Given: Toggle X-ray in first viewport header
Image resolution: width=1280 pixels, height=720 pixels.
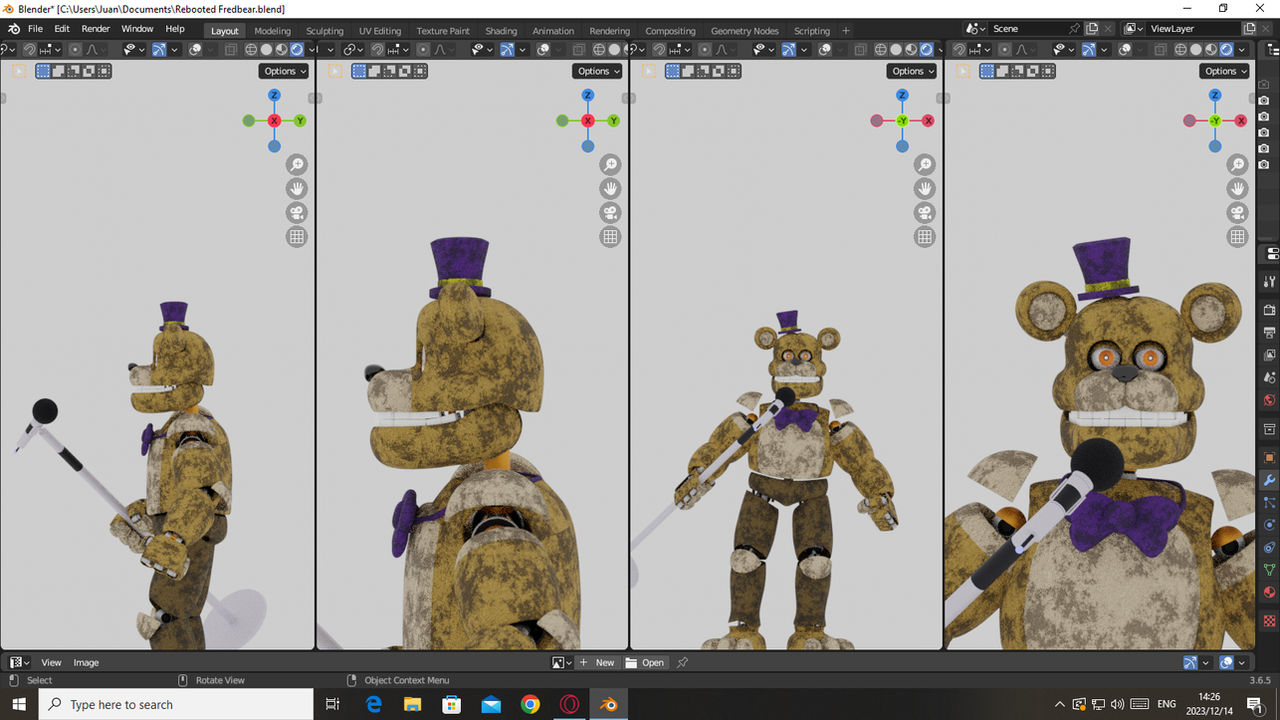Looking at the screenshot, I should click(230, 49).
